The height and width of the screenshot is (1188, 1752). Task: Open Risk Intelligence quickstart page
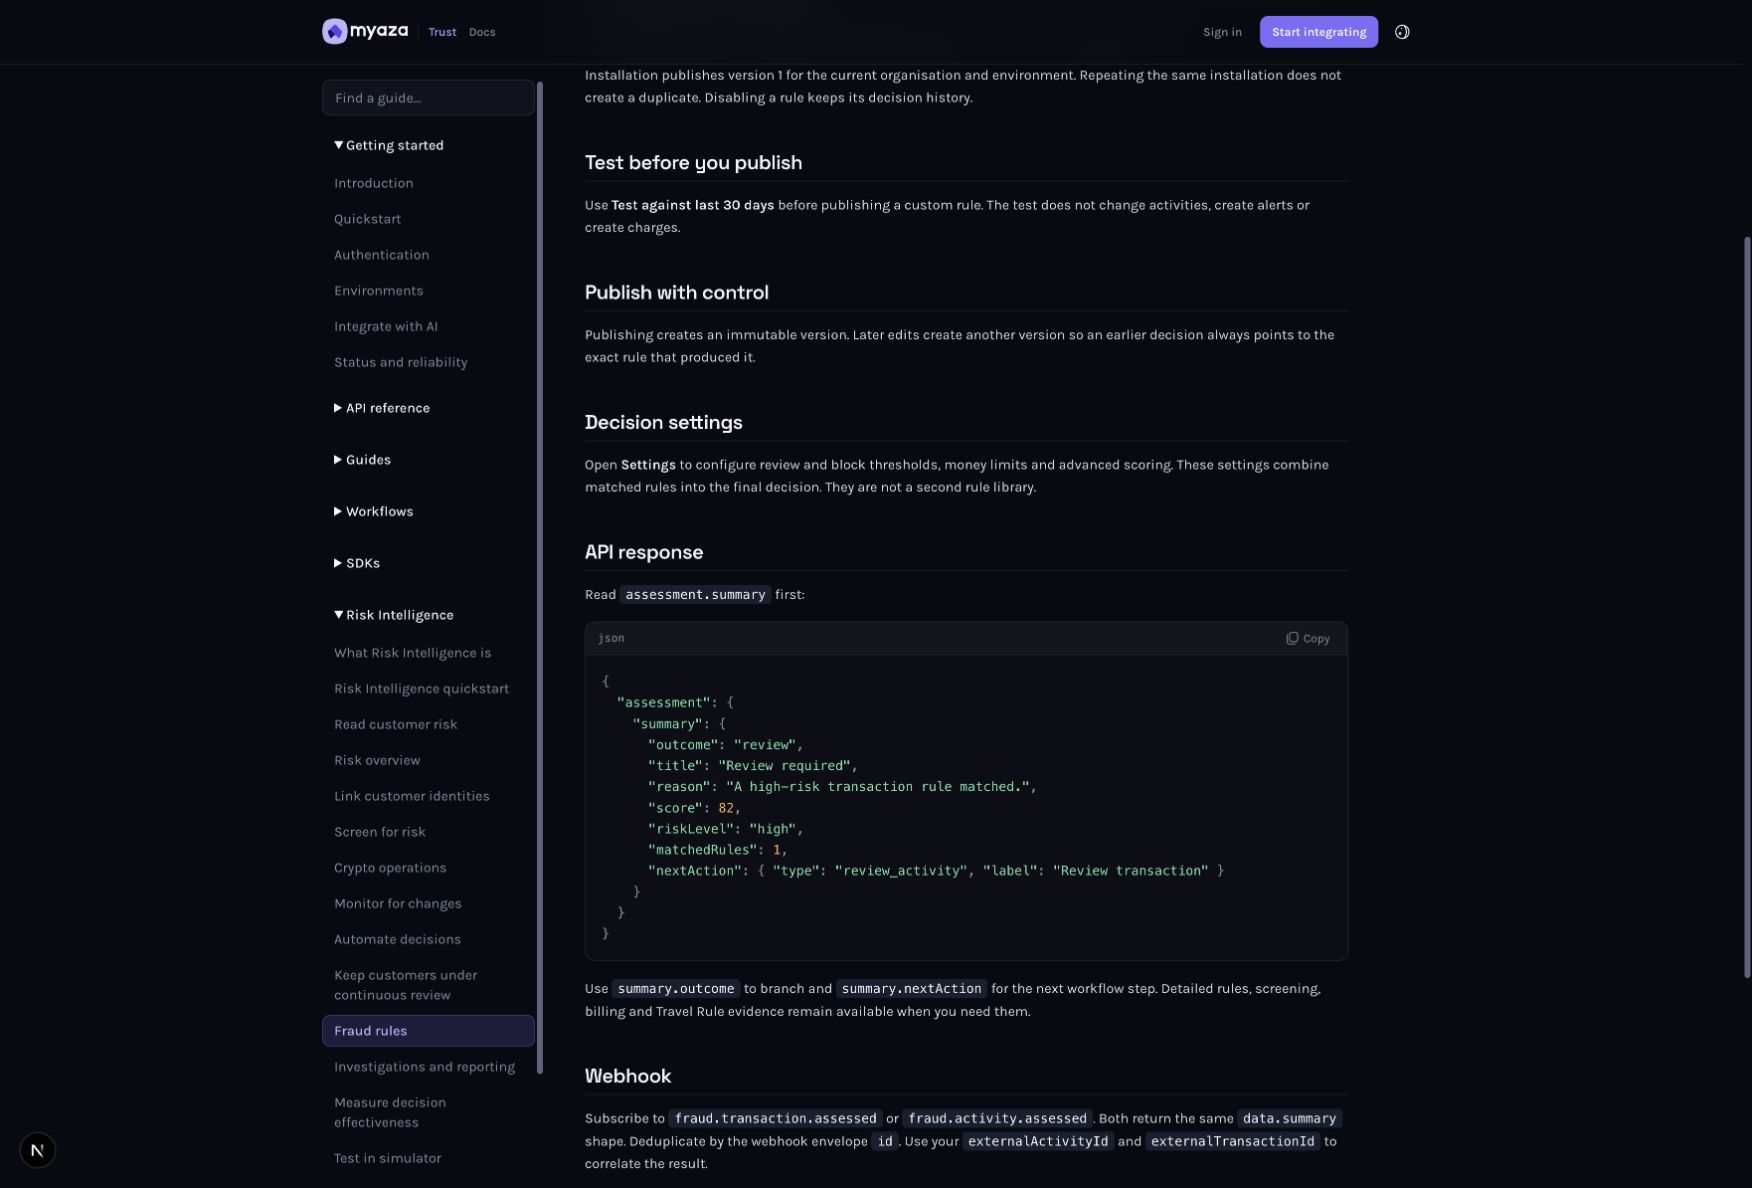[x=421, y=689]
